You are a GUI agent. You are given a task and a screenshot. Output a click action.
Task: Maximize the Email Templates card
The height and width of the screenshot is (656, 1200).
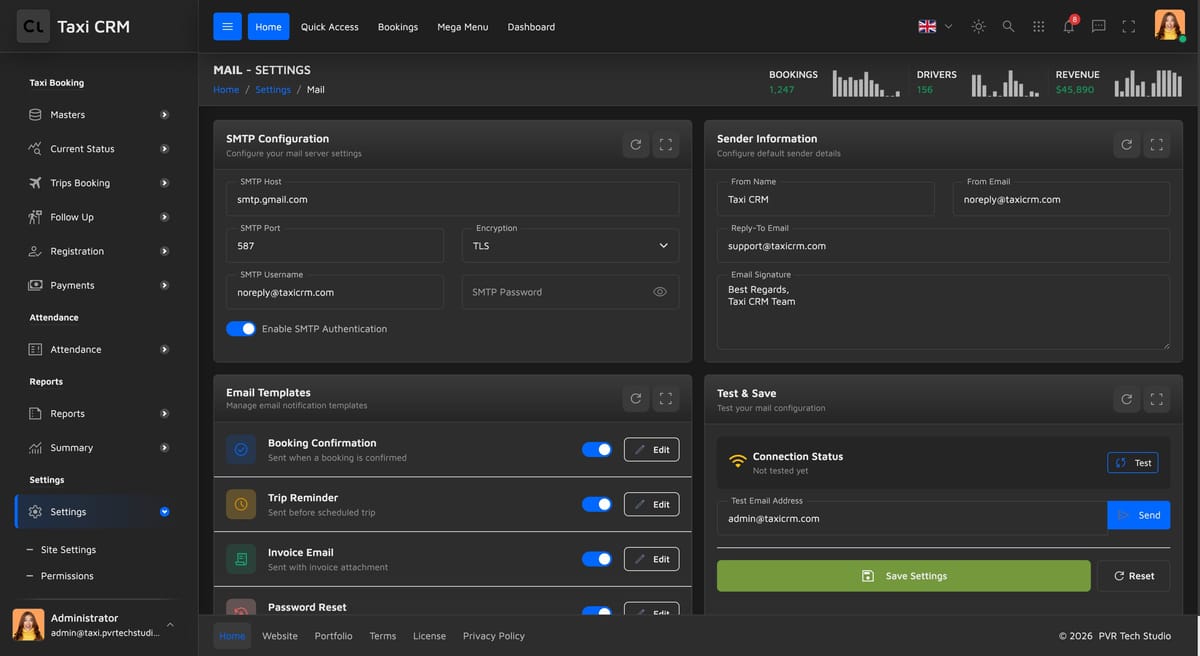[x=666, y=399]
